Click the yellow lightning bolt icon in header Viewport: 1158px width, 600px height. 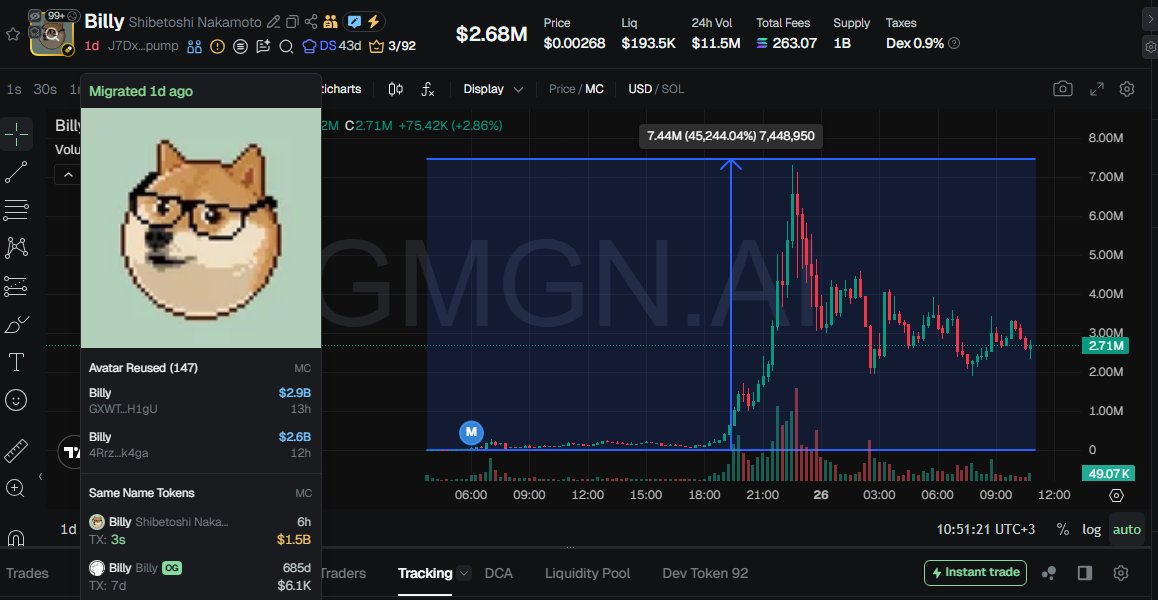tap(374, 22)
